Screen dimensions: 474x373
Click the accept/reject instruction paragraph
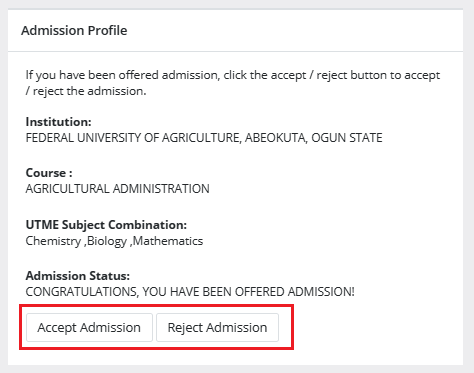click(x=233, y=83)
